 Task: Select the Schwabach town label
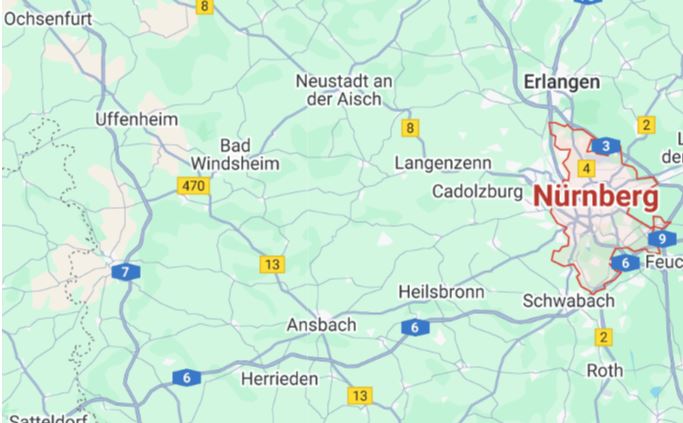(568, 301)
